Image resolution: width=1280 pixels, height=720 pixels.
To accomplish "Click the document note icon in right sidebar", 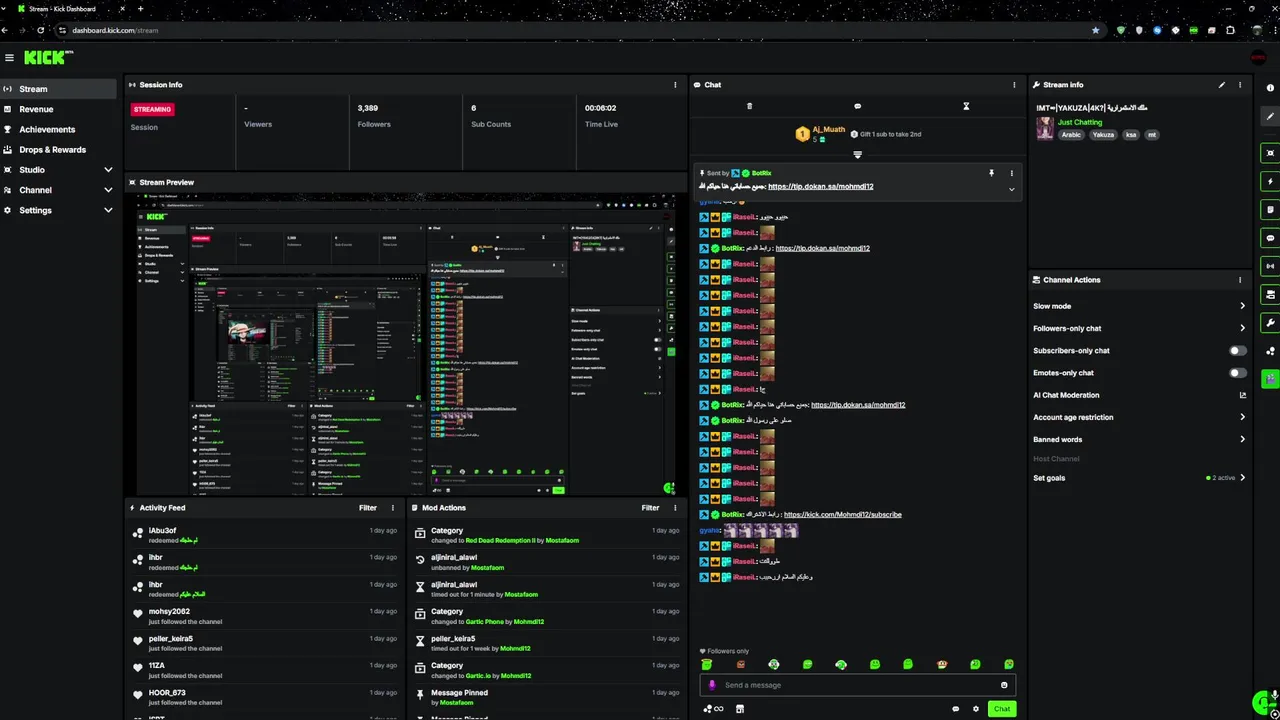I will (x=1270, y=210).
